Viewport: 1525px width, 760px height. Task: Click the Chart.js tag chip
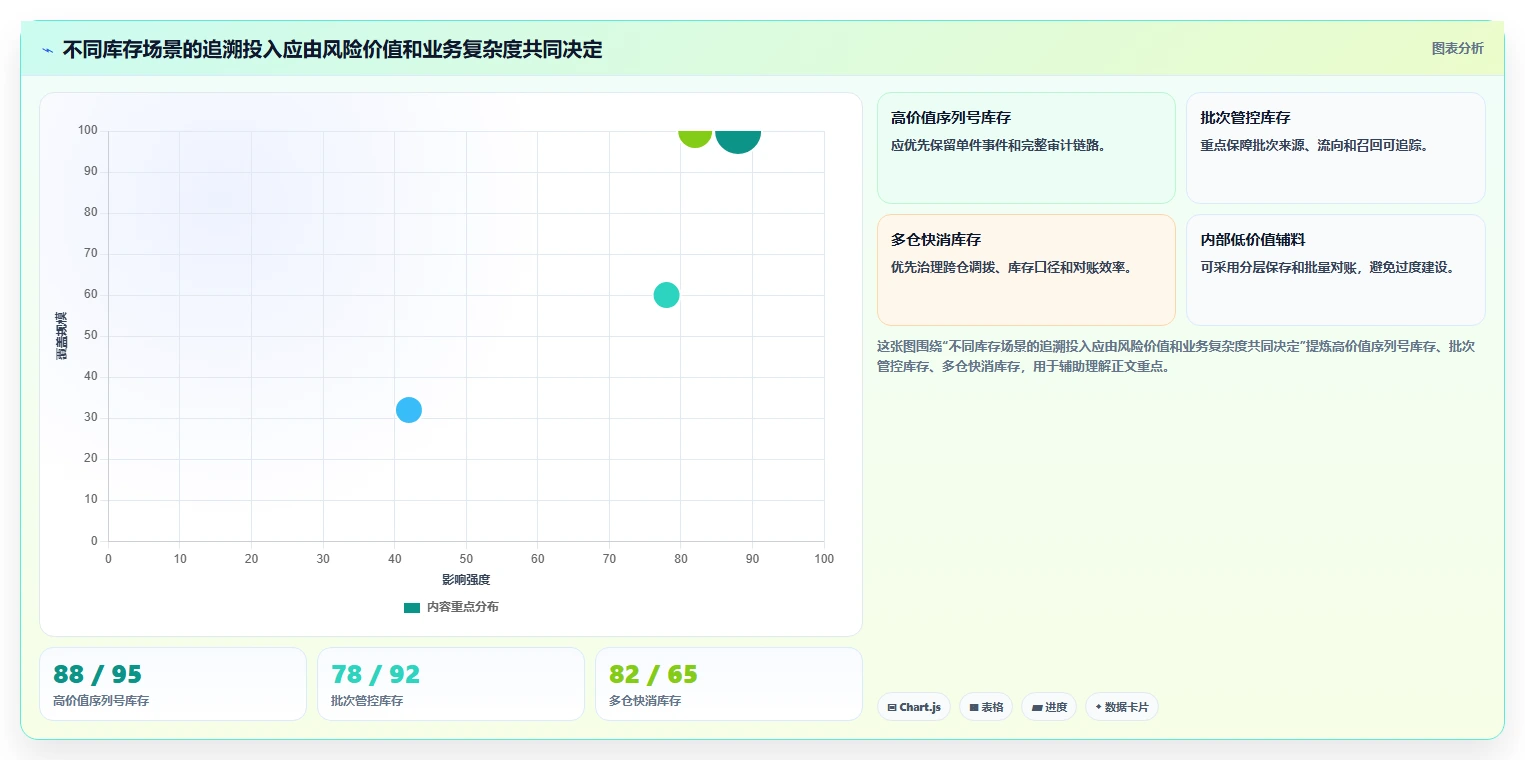click(x=914, y=707)
